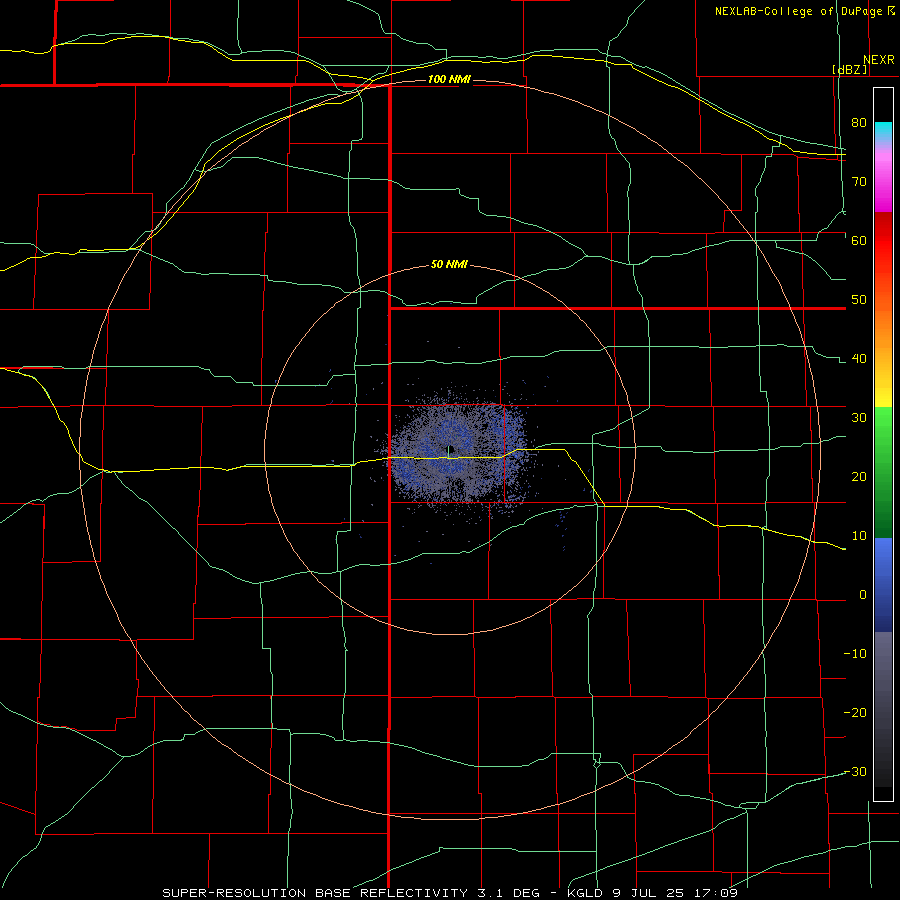Click the magenta-pink segment of the color bar

click(x=883, y=181)
